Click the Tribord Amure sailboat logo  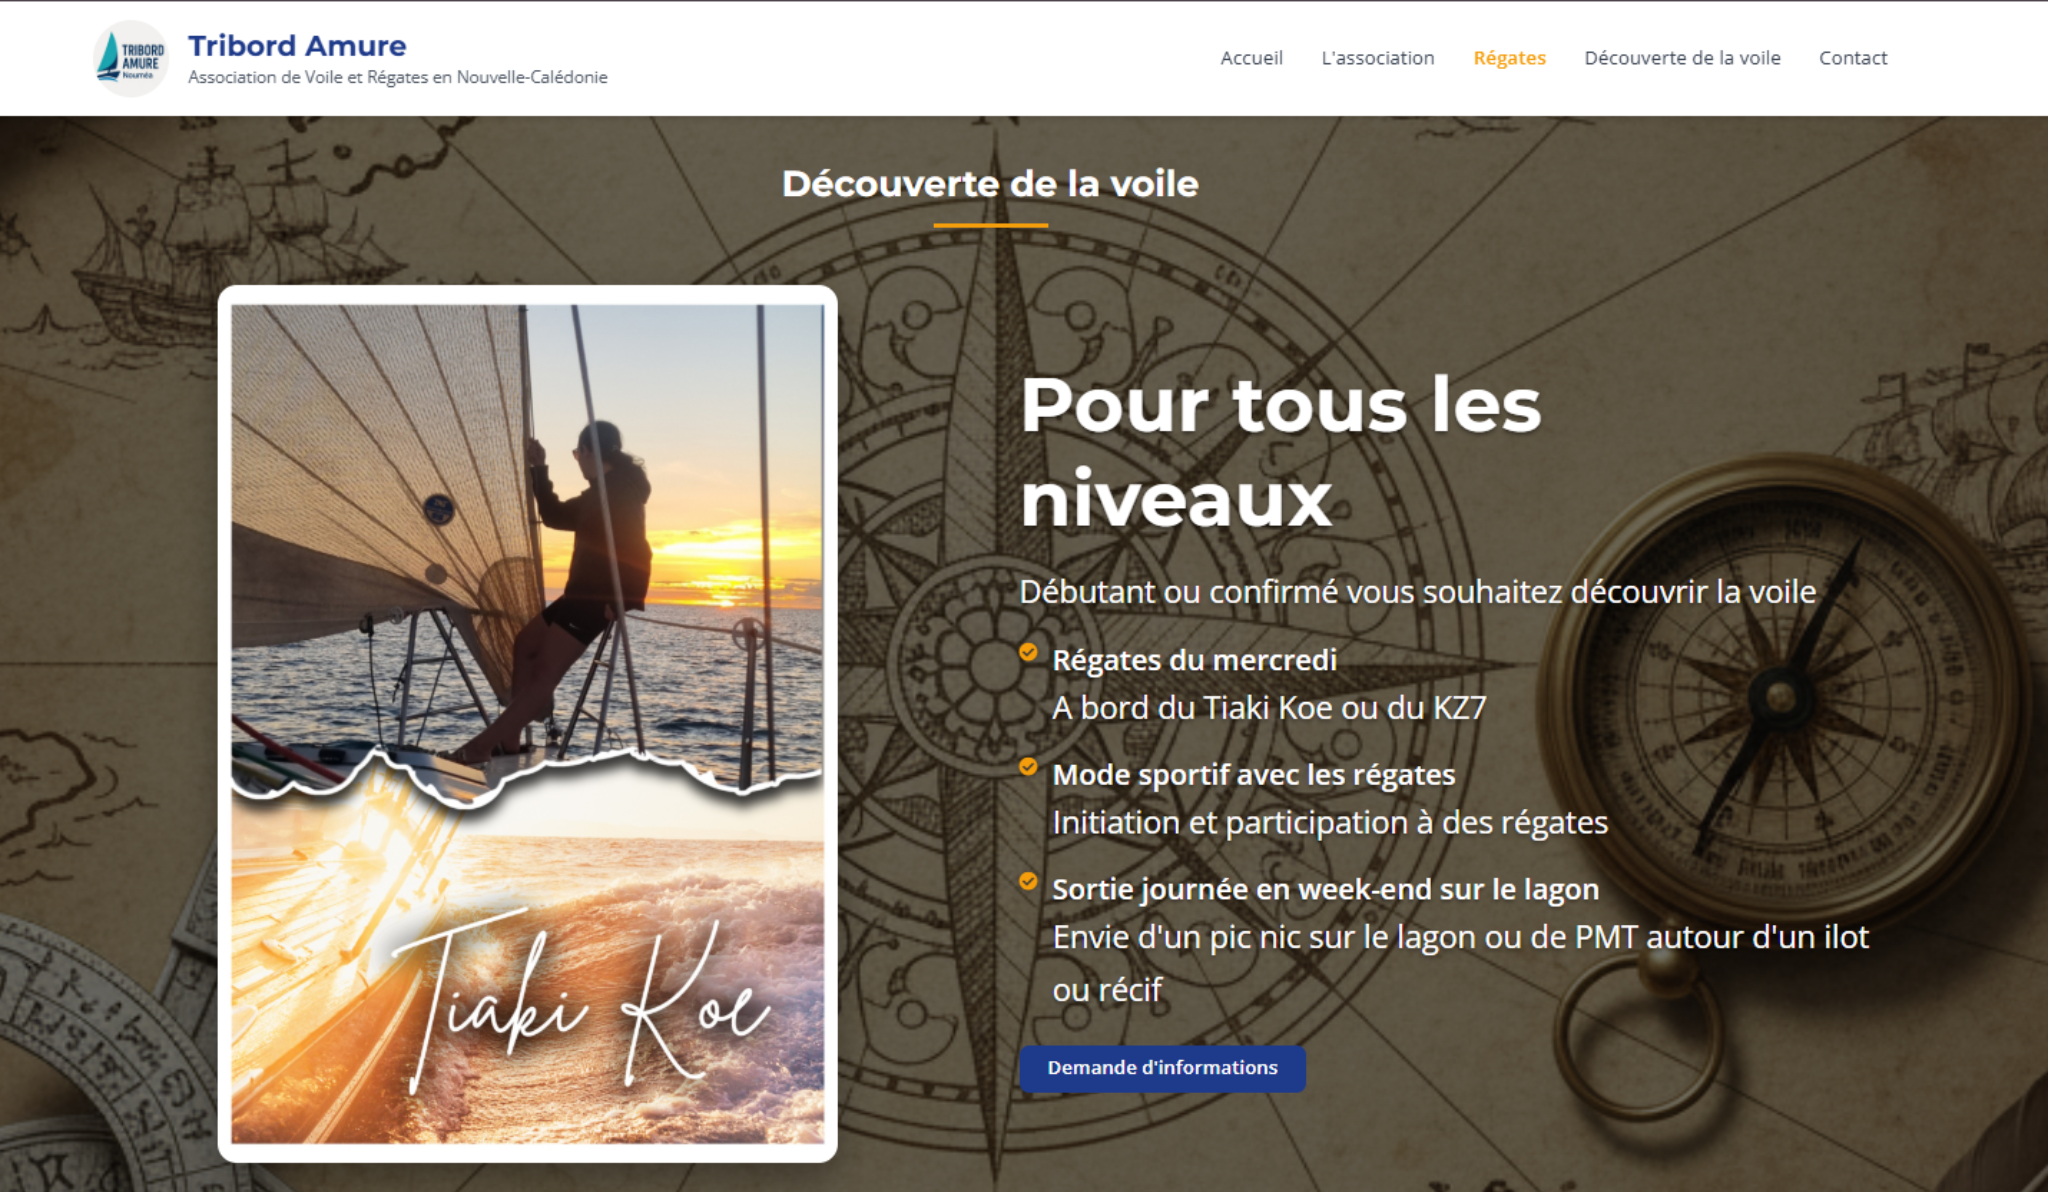tap(130, 58)
